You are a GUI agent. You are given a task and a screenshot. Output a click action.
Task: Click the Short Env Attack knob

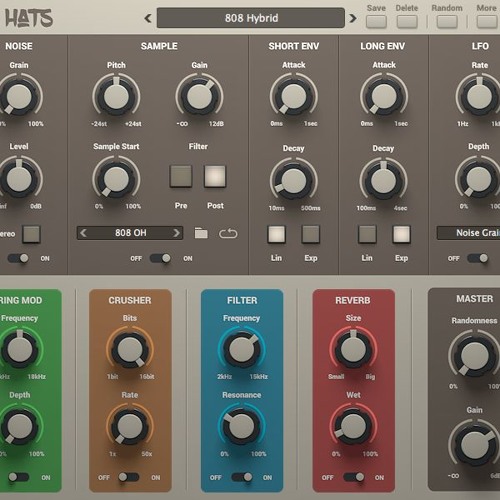point(294,97)
